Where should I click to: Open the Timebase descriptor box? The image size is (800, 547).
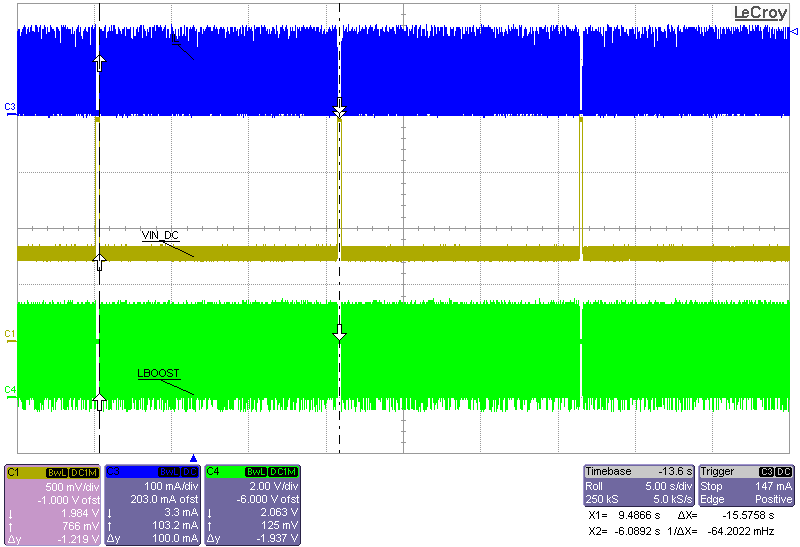pos(639,485)
